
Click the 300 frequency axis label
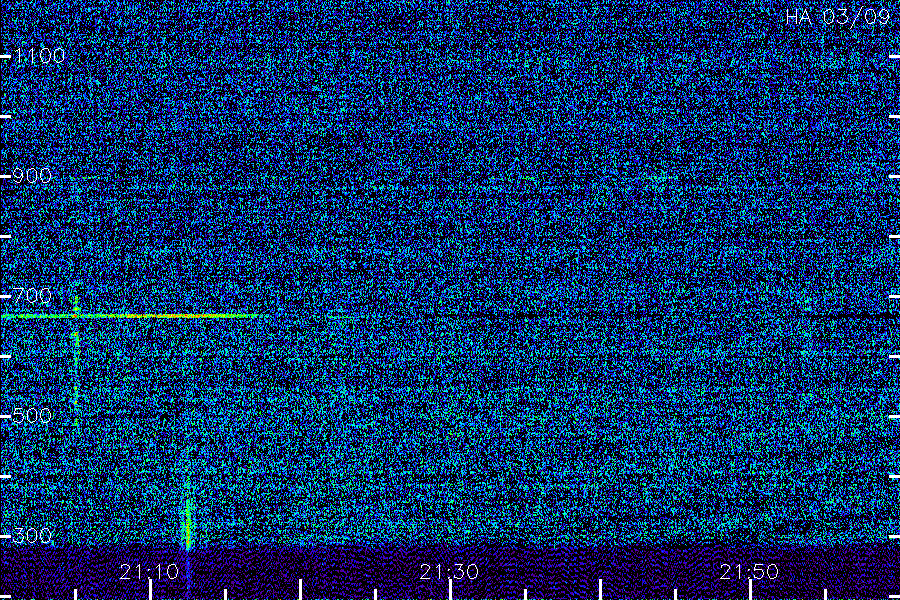point(32,536)
